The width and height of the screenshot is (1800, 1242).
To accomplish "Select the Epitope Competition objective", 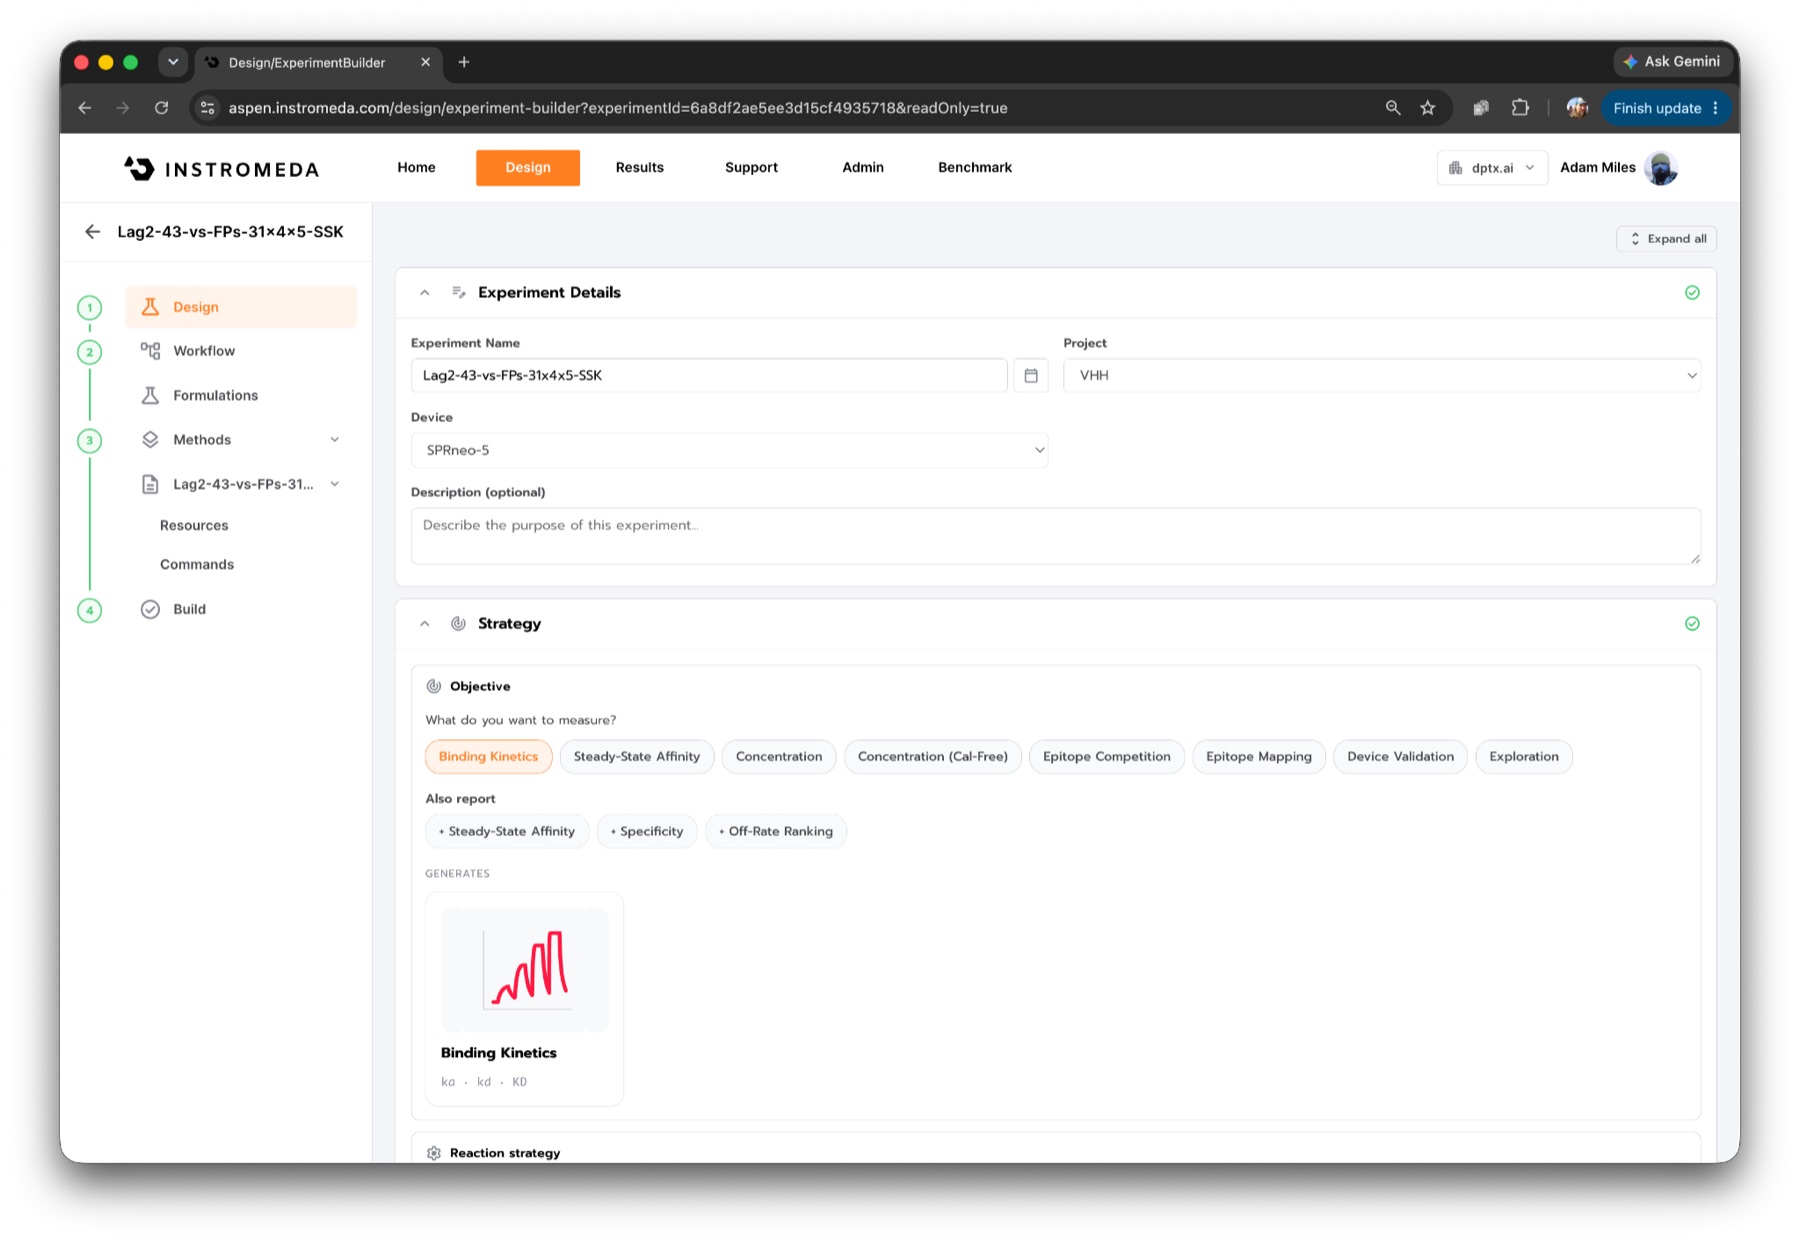I will [x=1106, y=757].
